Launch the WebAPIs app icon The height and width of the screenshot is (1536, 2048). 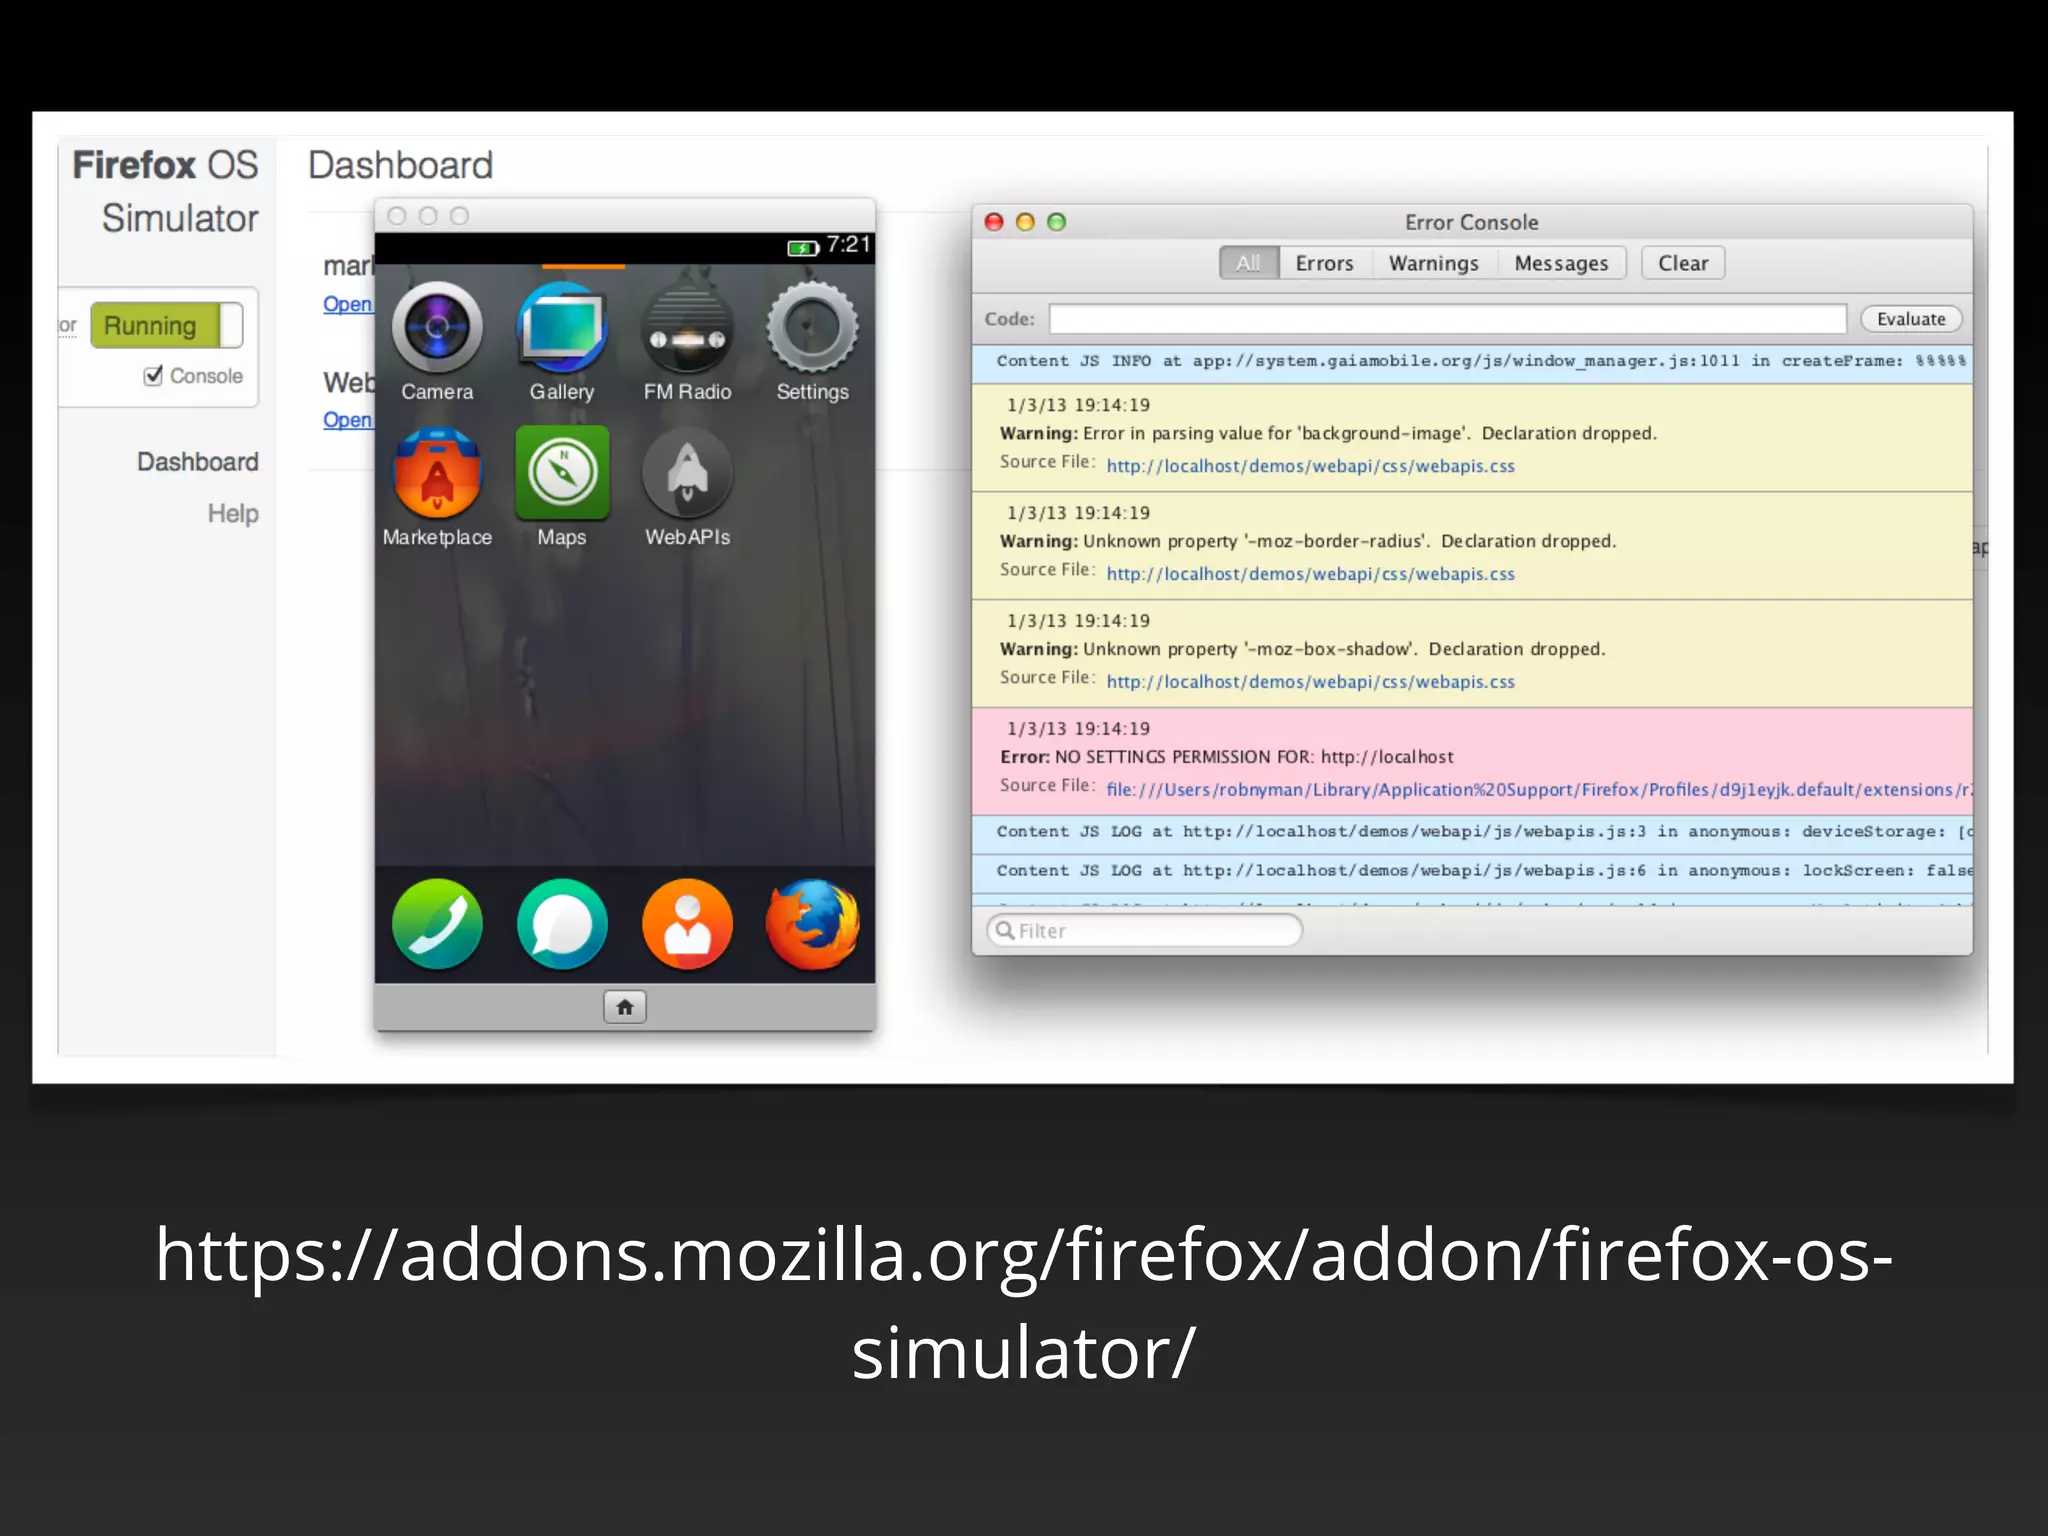coord(687,473)
